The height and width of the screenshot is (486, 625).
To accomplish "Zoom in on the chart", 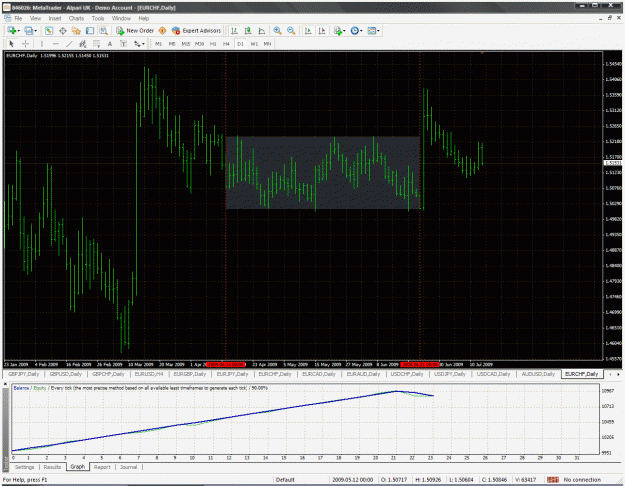I will coord(277,31).
